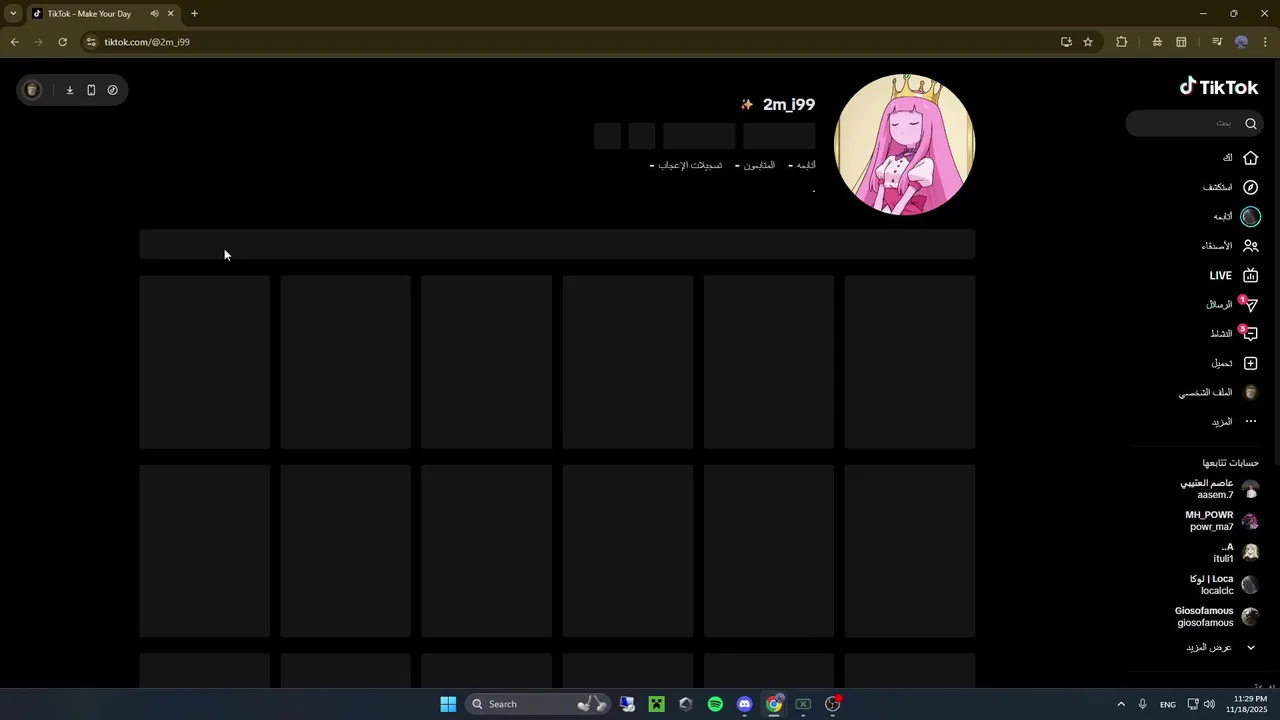Open the More (المزيد) three-dot menu
The width and height of the screenshot is (1280, 720).
point(1234,422)
